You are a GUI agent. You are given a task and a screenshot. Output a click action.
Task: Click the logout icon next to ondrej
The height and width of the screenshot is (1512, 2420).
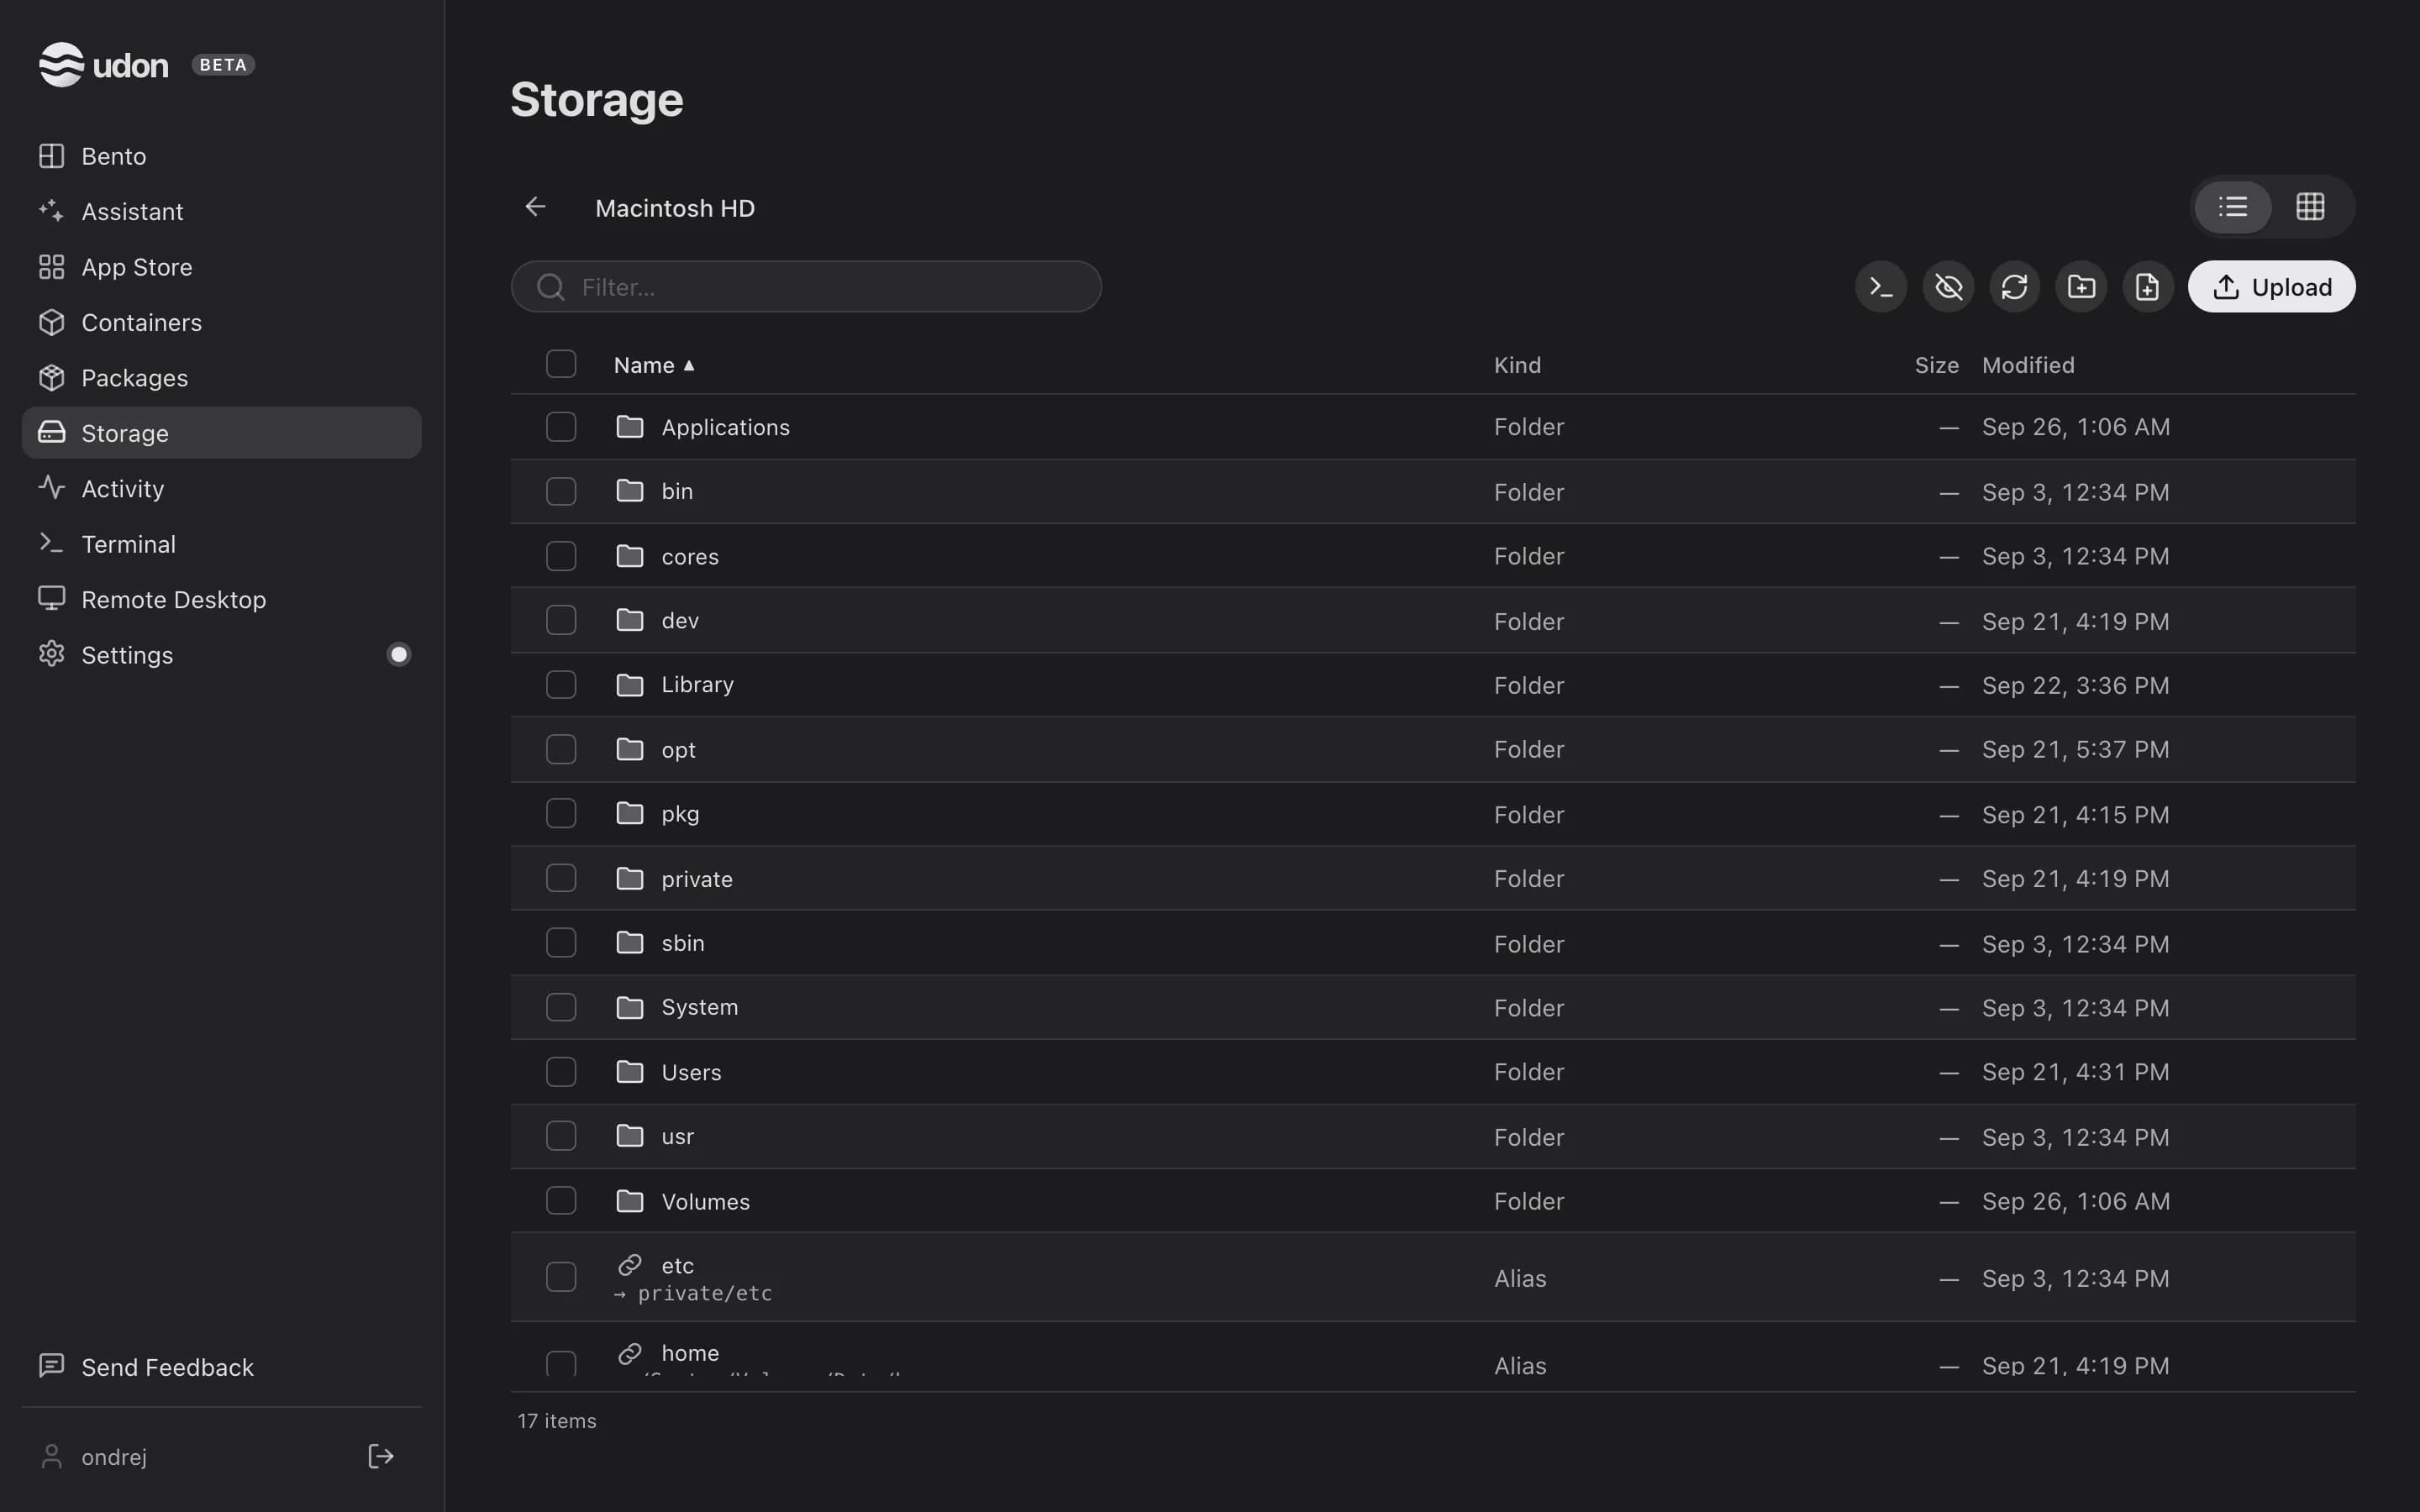381,1456
